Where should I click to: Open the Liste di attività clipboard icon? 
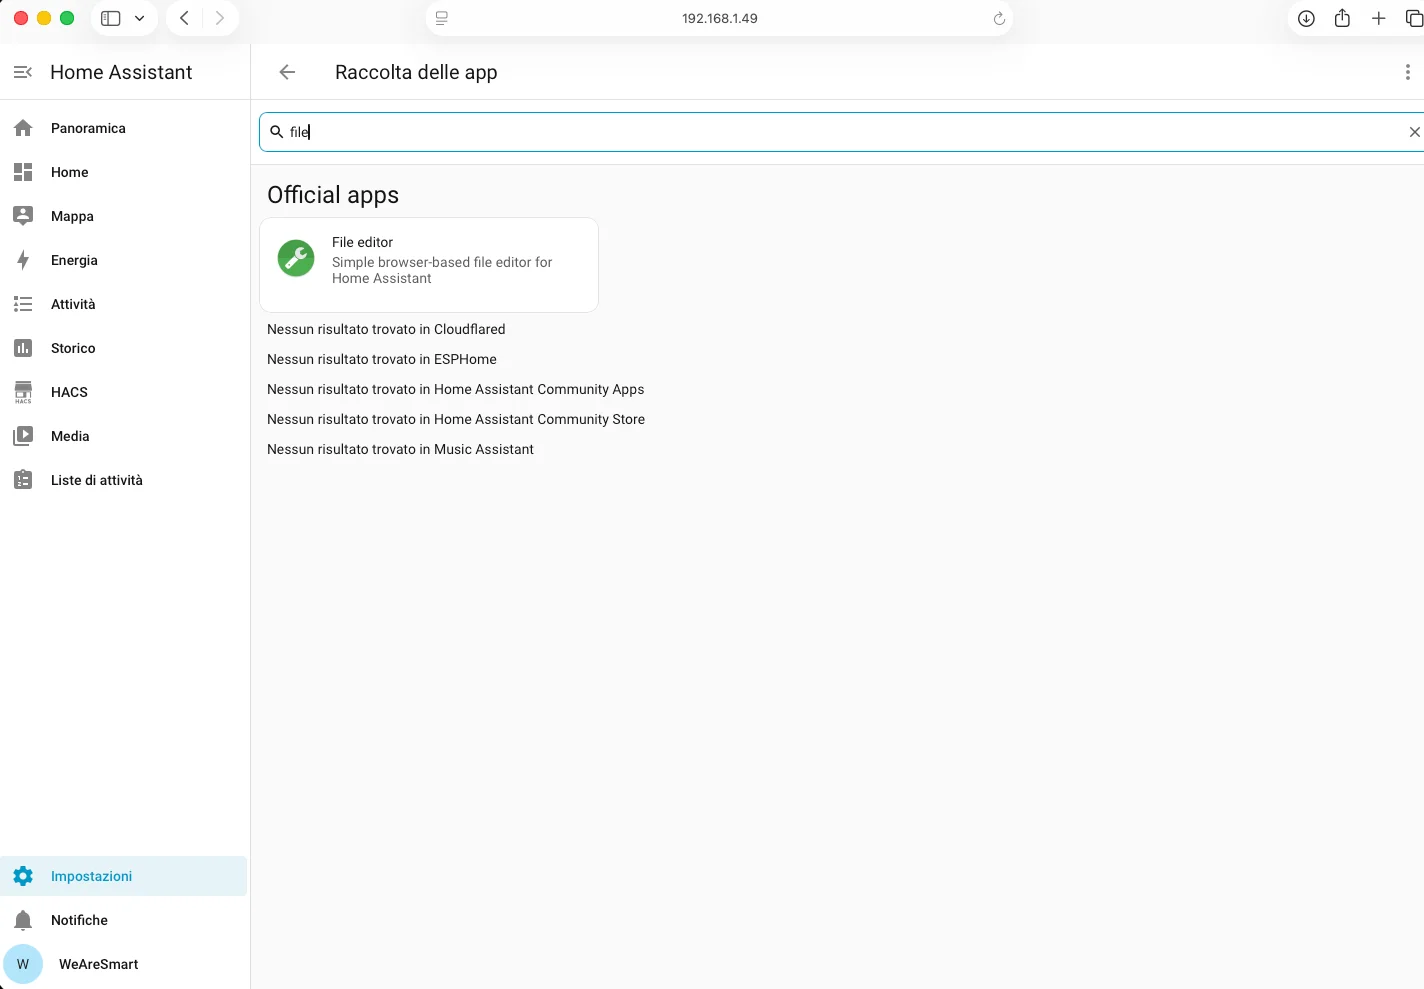23,480
